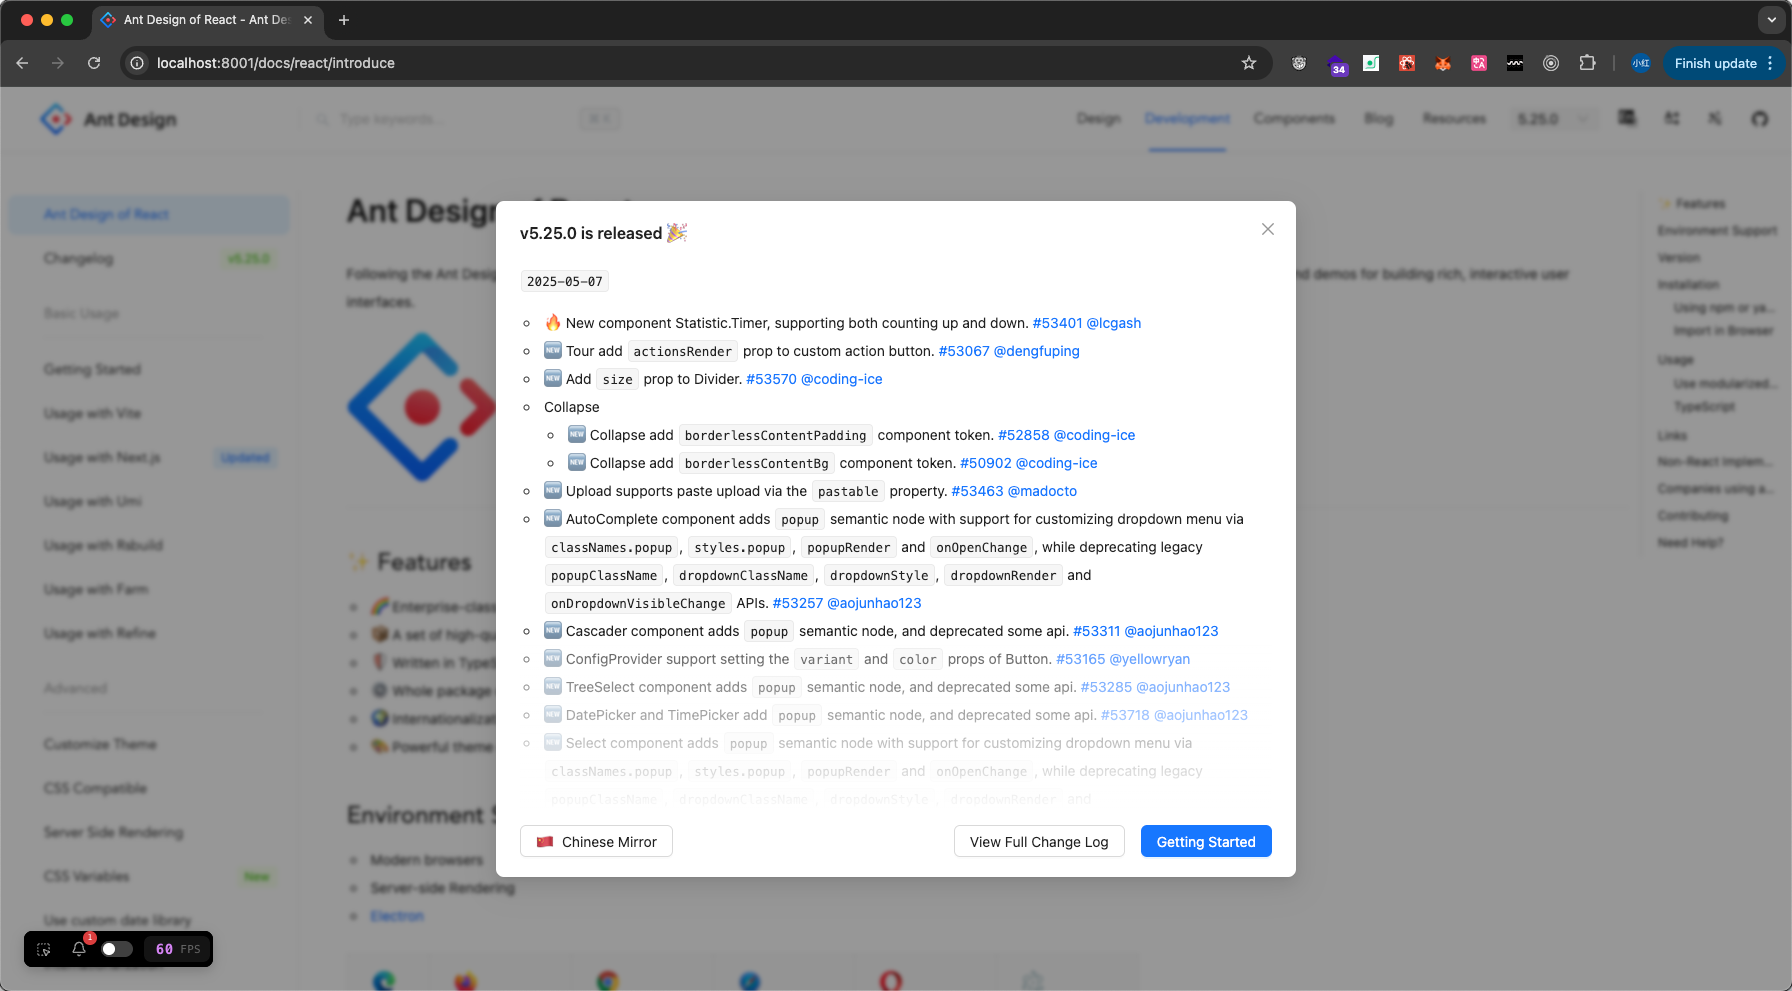The image size is (1792, 991).
Task: Go back to the previous page
Action: coord(22,63)
